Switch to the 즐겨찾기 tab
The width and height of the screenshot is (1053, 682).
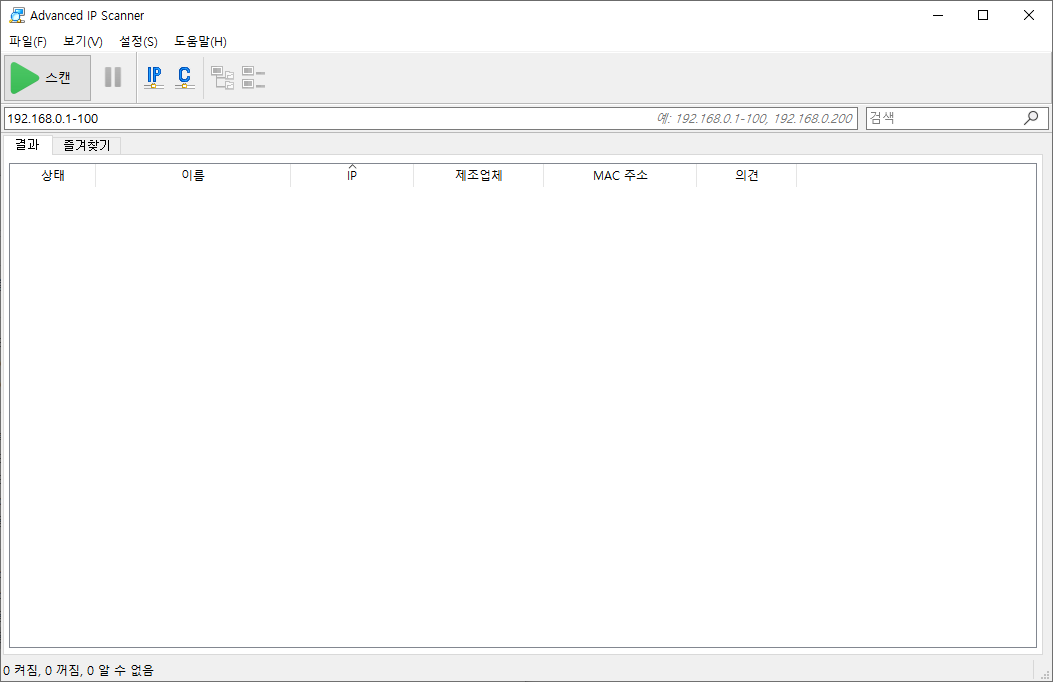pos(87,145)
